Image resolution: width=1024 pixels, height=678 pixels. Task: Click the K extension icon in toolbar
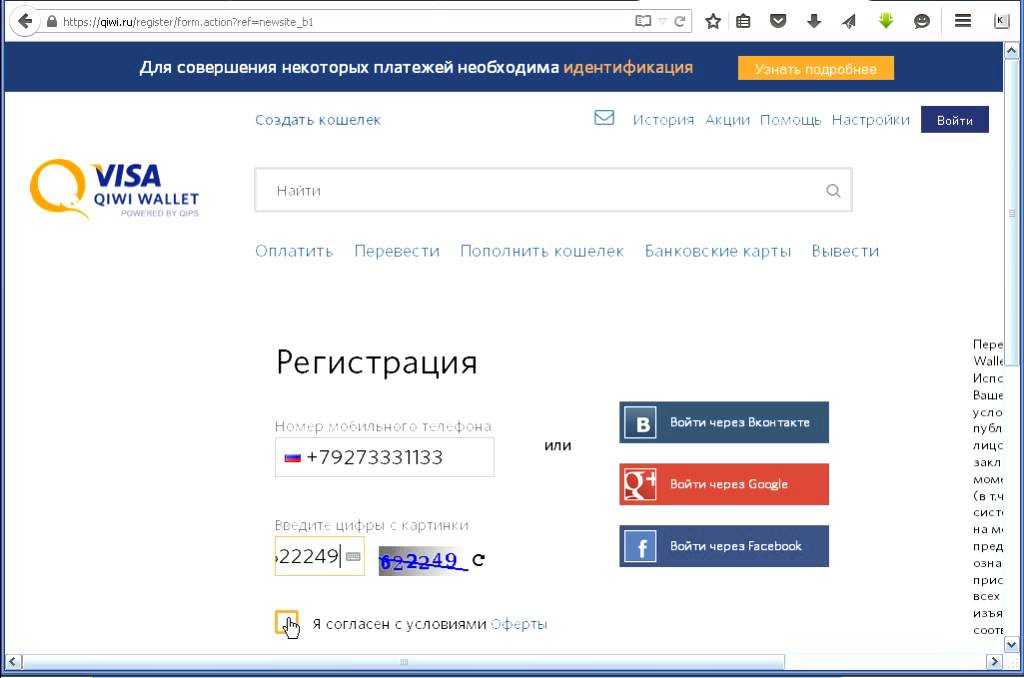(x=1001, y=21)
